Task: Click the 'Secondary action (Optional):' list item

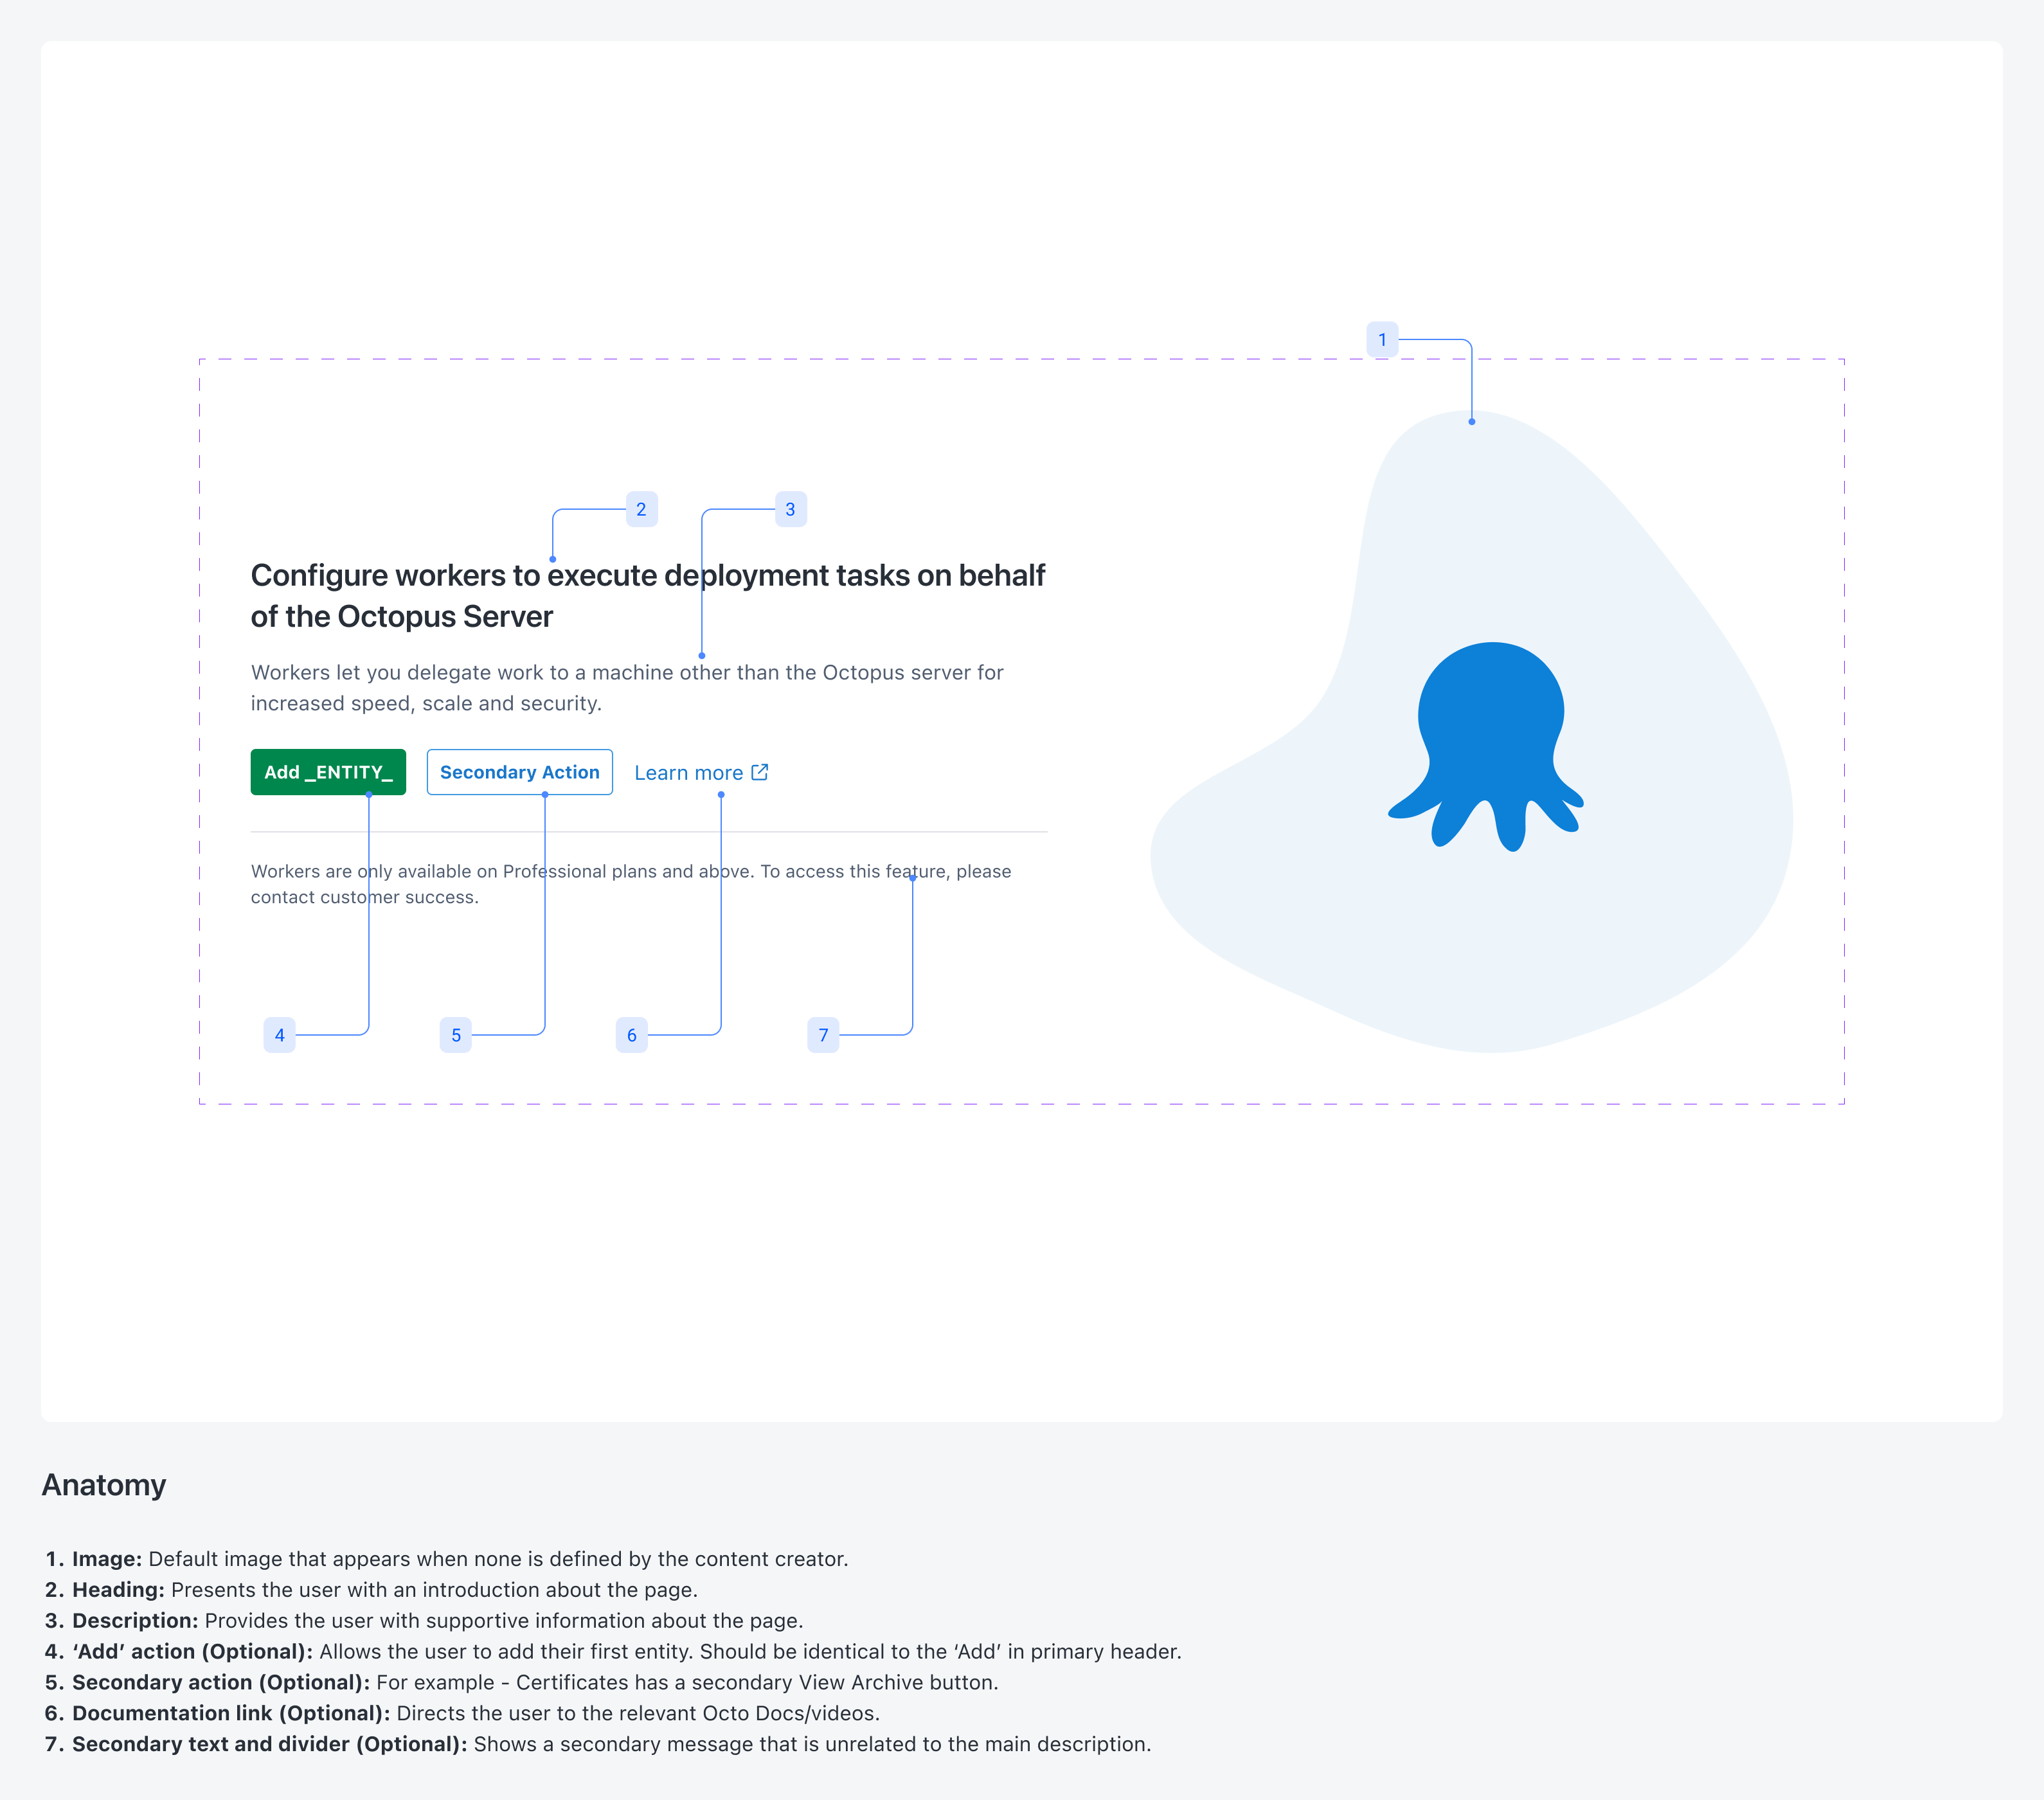Action: 521,1683
